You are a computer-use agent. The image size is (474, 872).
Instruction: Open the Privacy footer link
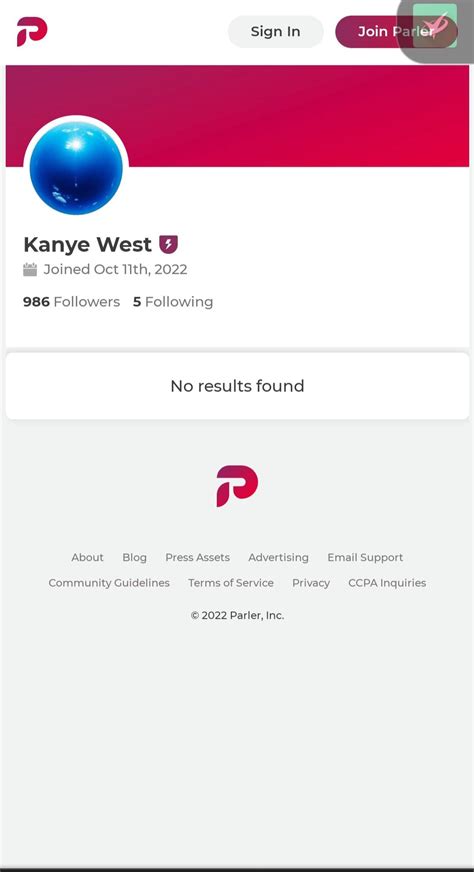311,583
